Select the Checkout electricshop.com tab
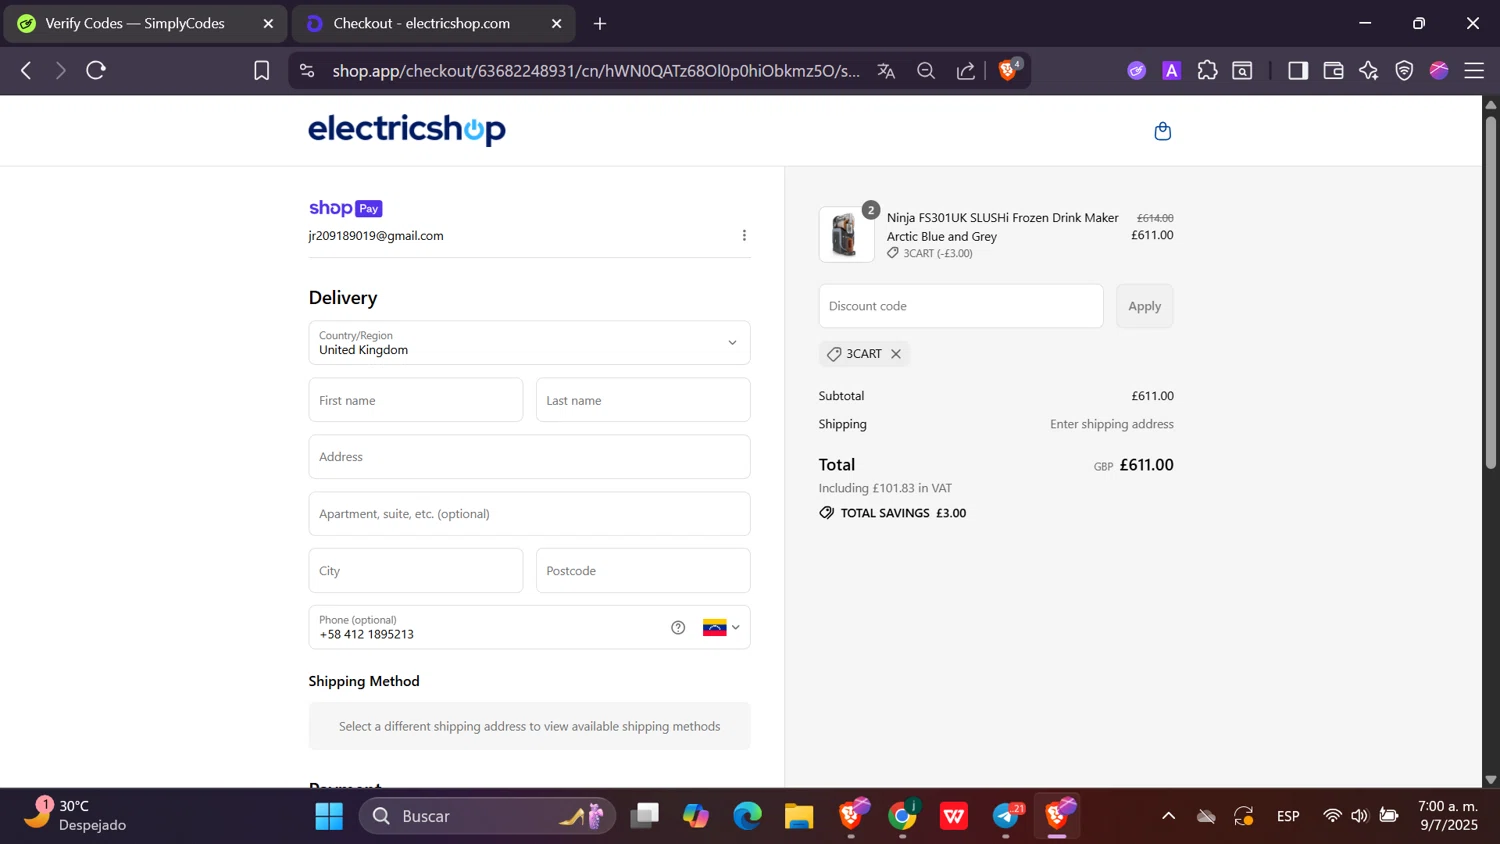 point(434,23)
